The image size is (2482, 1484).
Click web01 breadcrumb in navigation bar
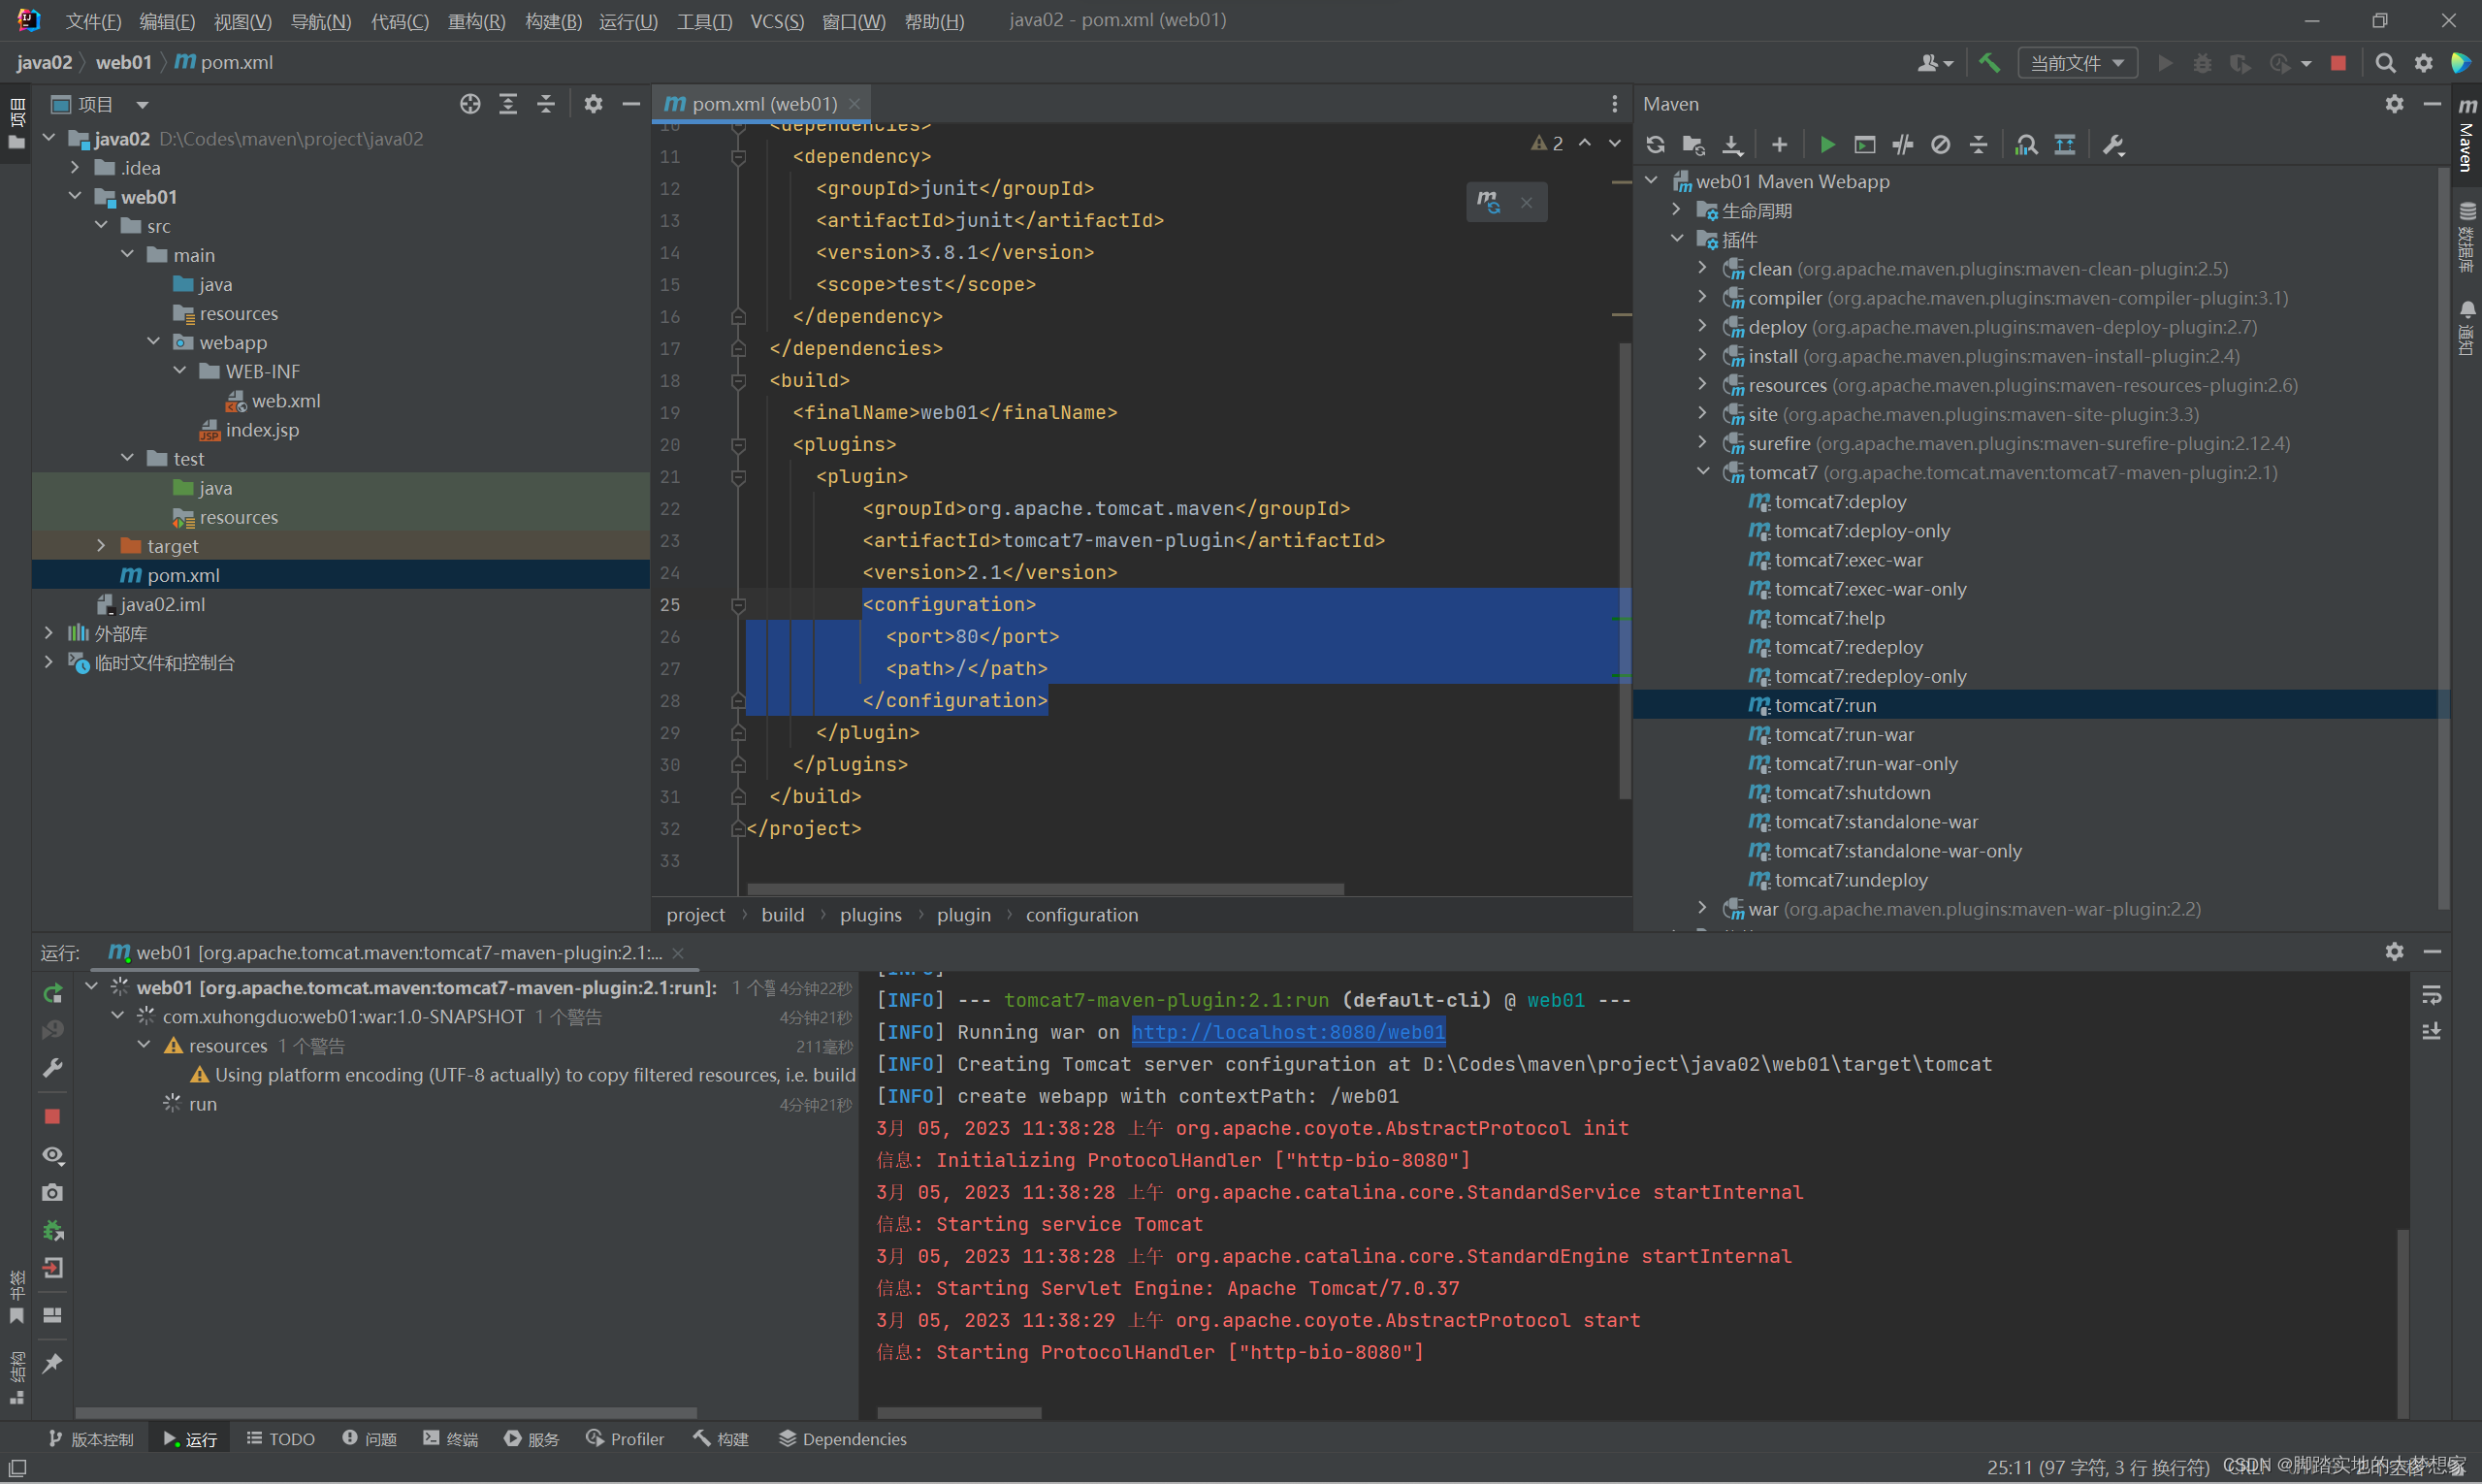point(123,63)
